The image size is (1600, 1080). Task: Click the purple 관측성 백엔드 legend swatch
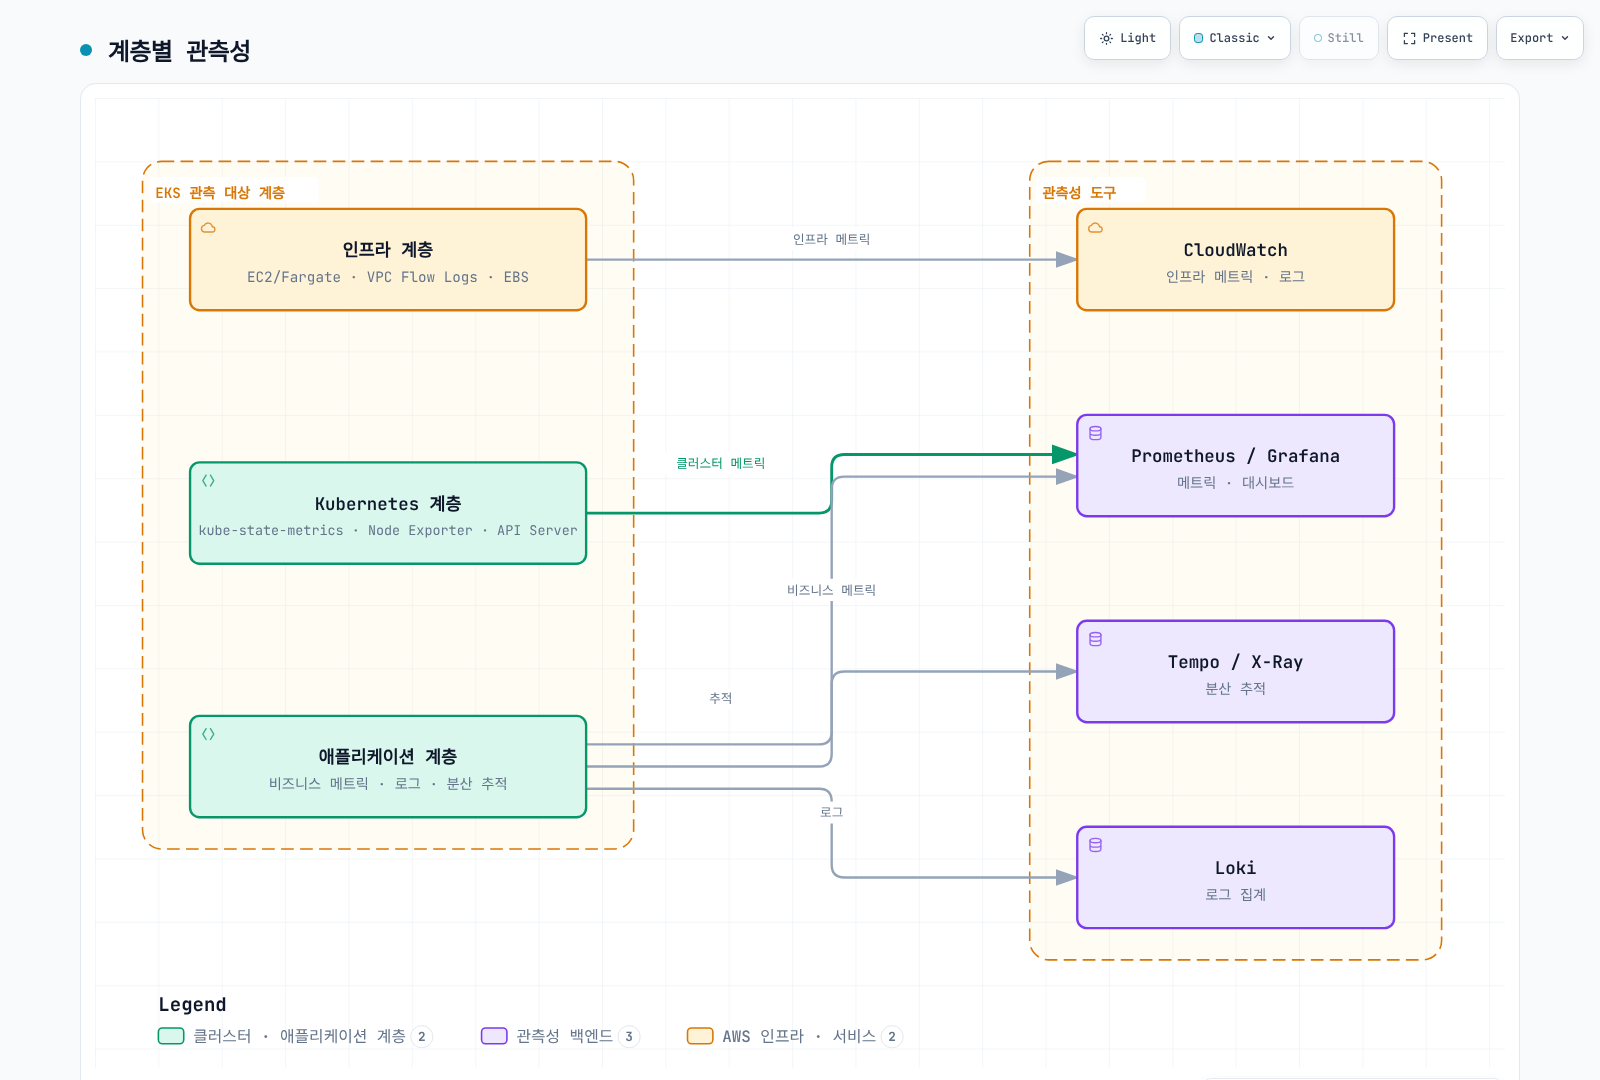click(x=494, y=1036)
